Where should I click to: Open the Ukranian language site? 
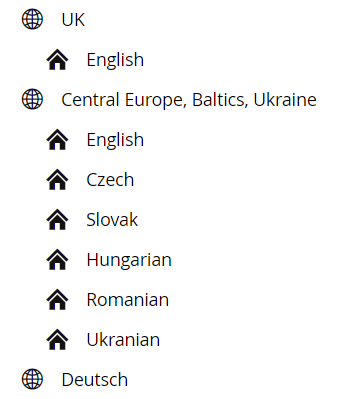pos(123,340)
